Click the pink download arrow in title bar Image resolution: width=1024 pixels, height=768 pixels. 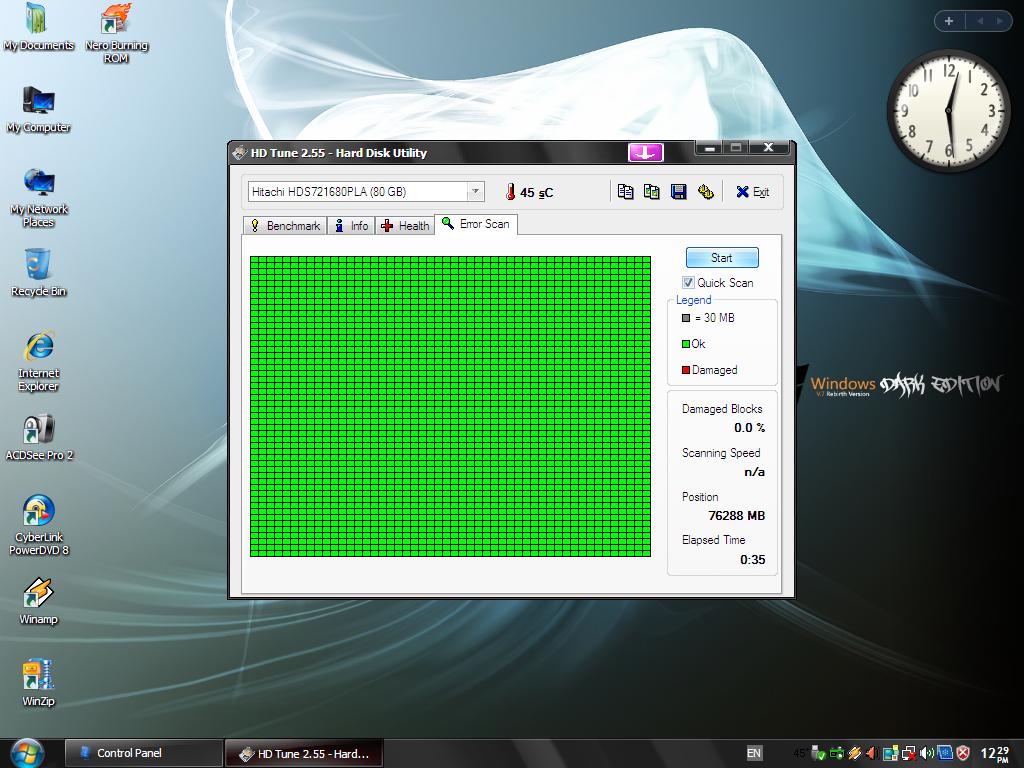(645, 152)
